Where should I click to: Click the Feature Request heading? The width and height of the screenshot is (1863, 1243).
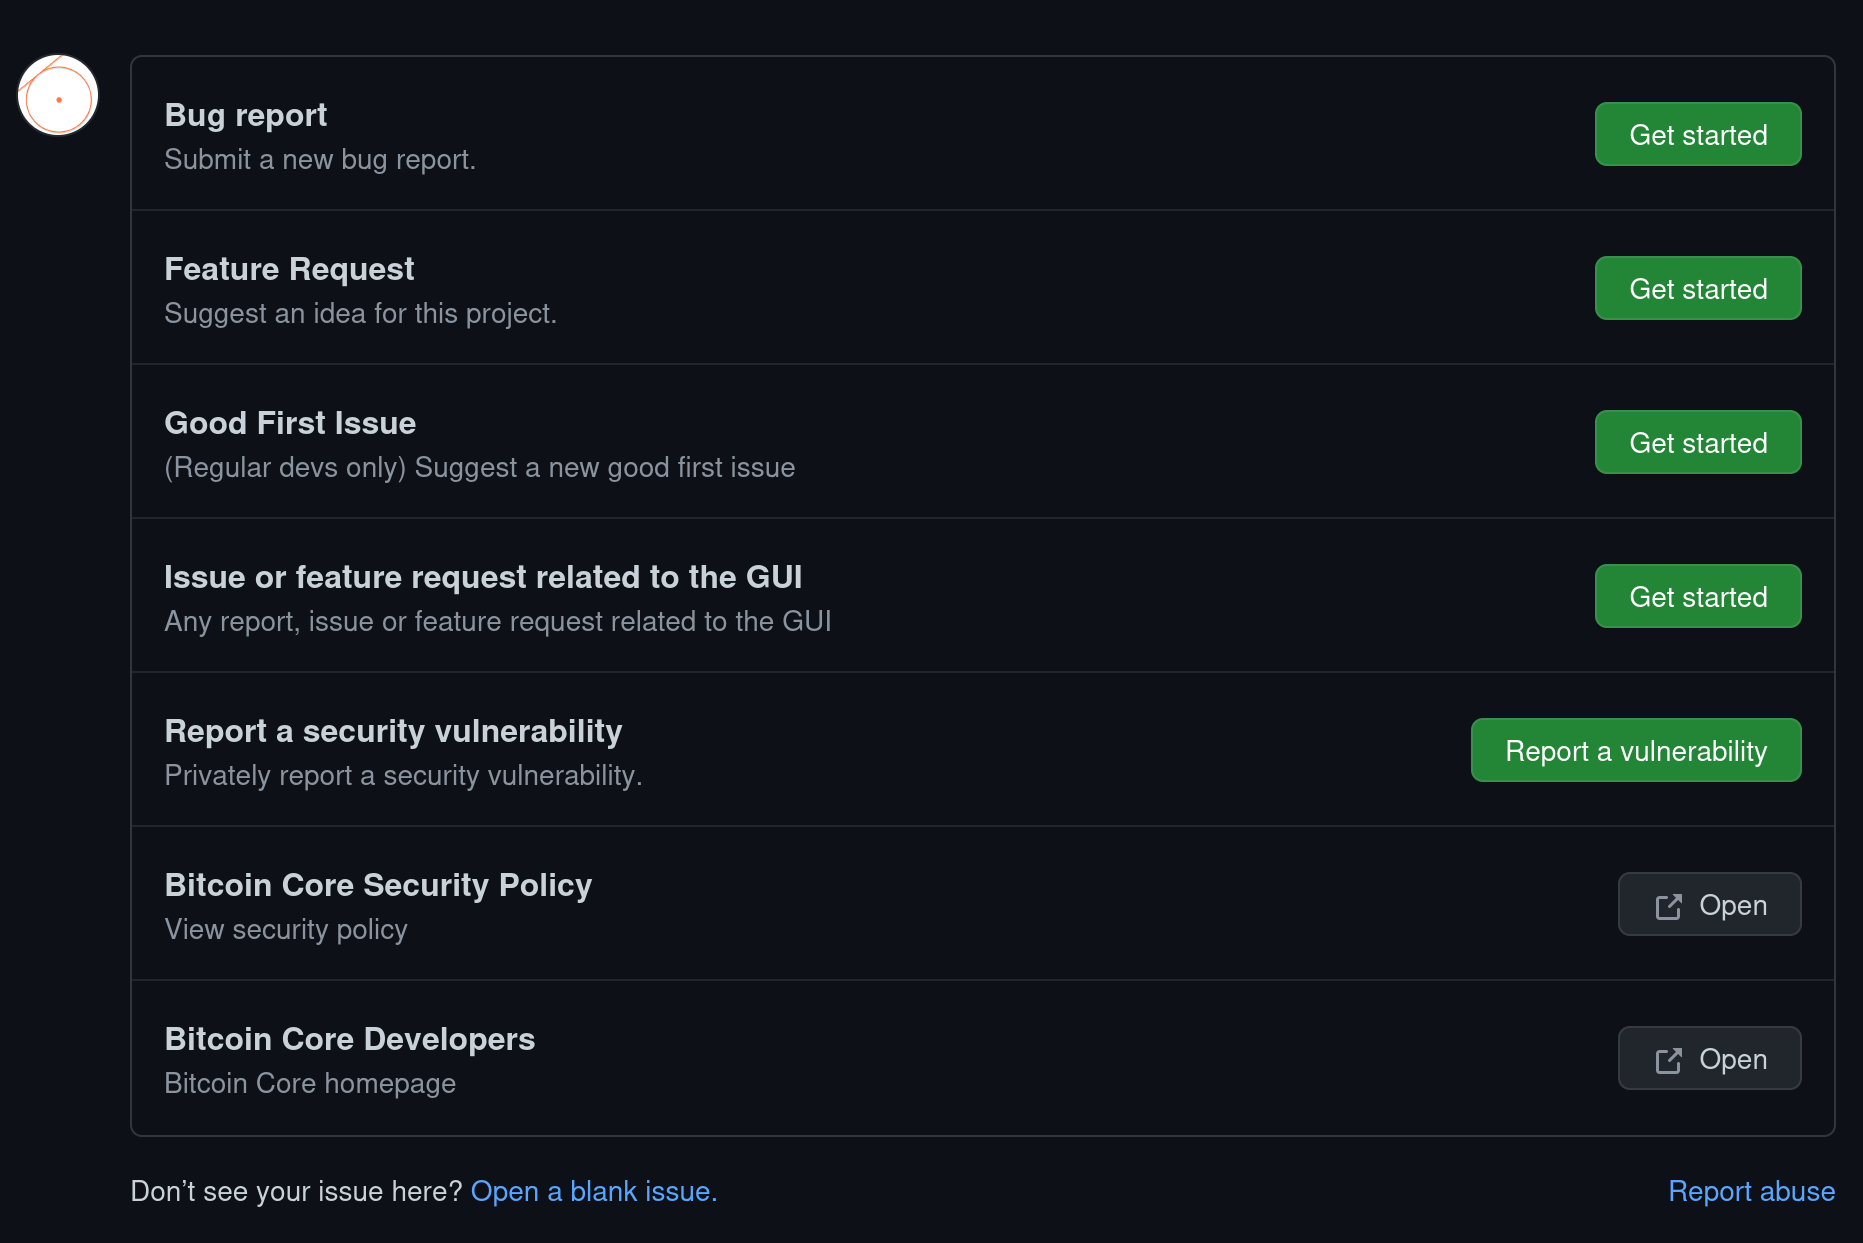pos(289,269)
